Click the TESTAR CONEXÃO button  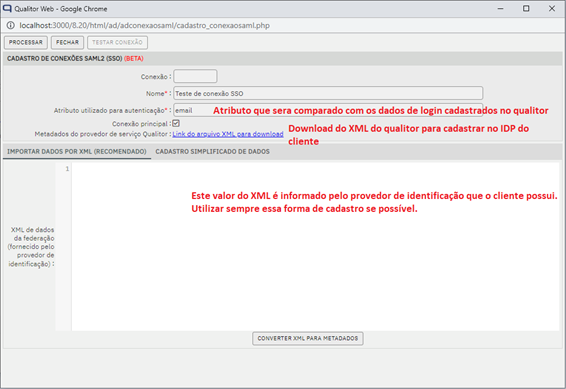click(x=117, y=43)
